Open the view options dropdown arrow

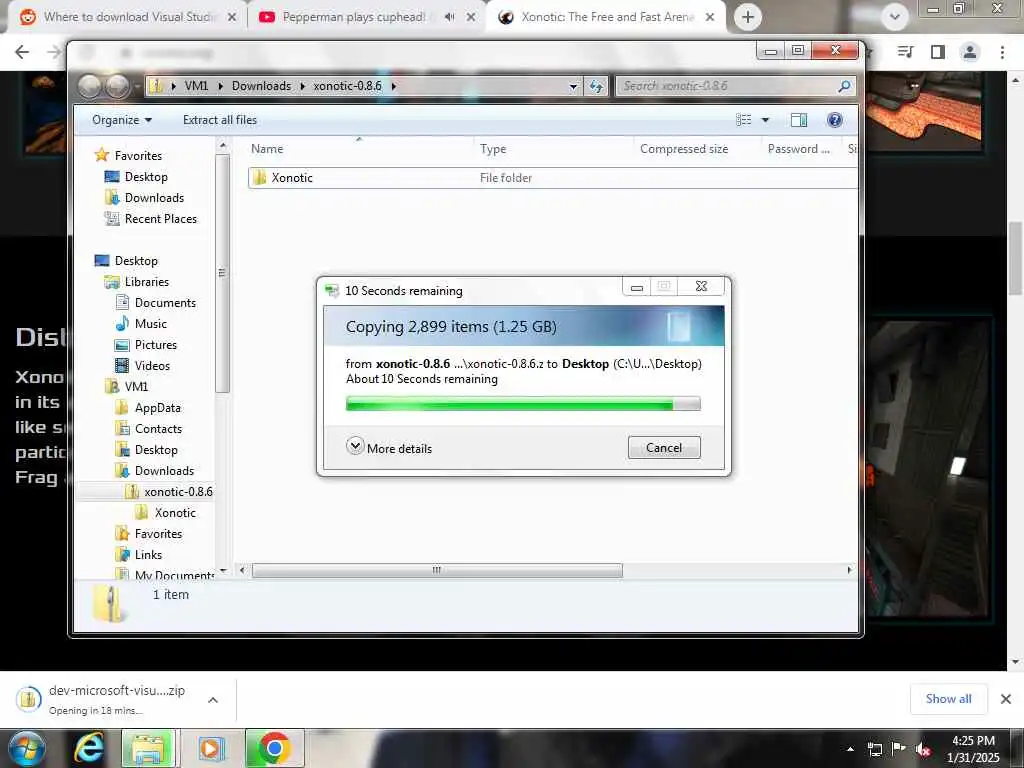765,120
